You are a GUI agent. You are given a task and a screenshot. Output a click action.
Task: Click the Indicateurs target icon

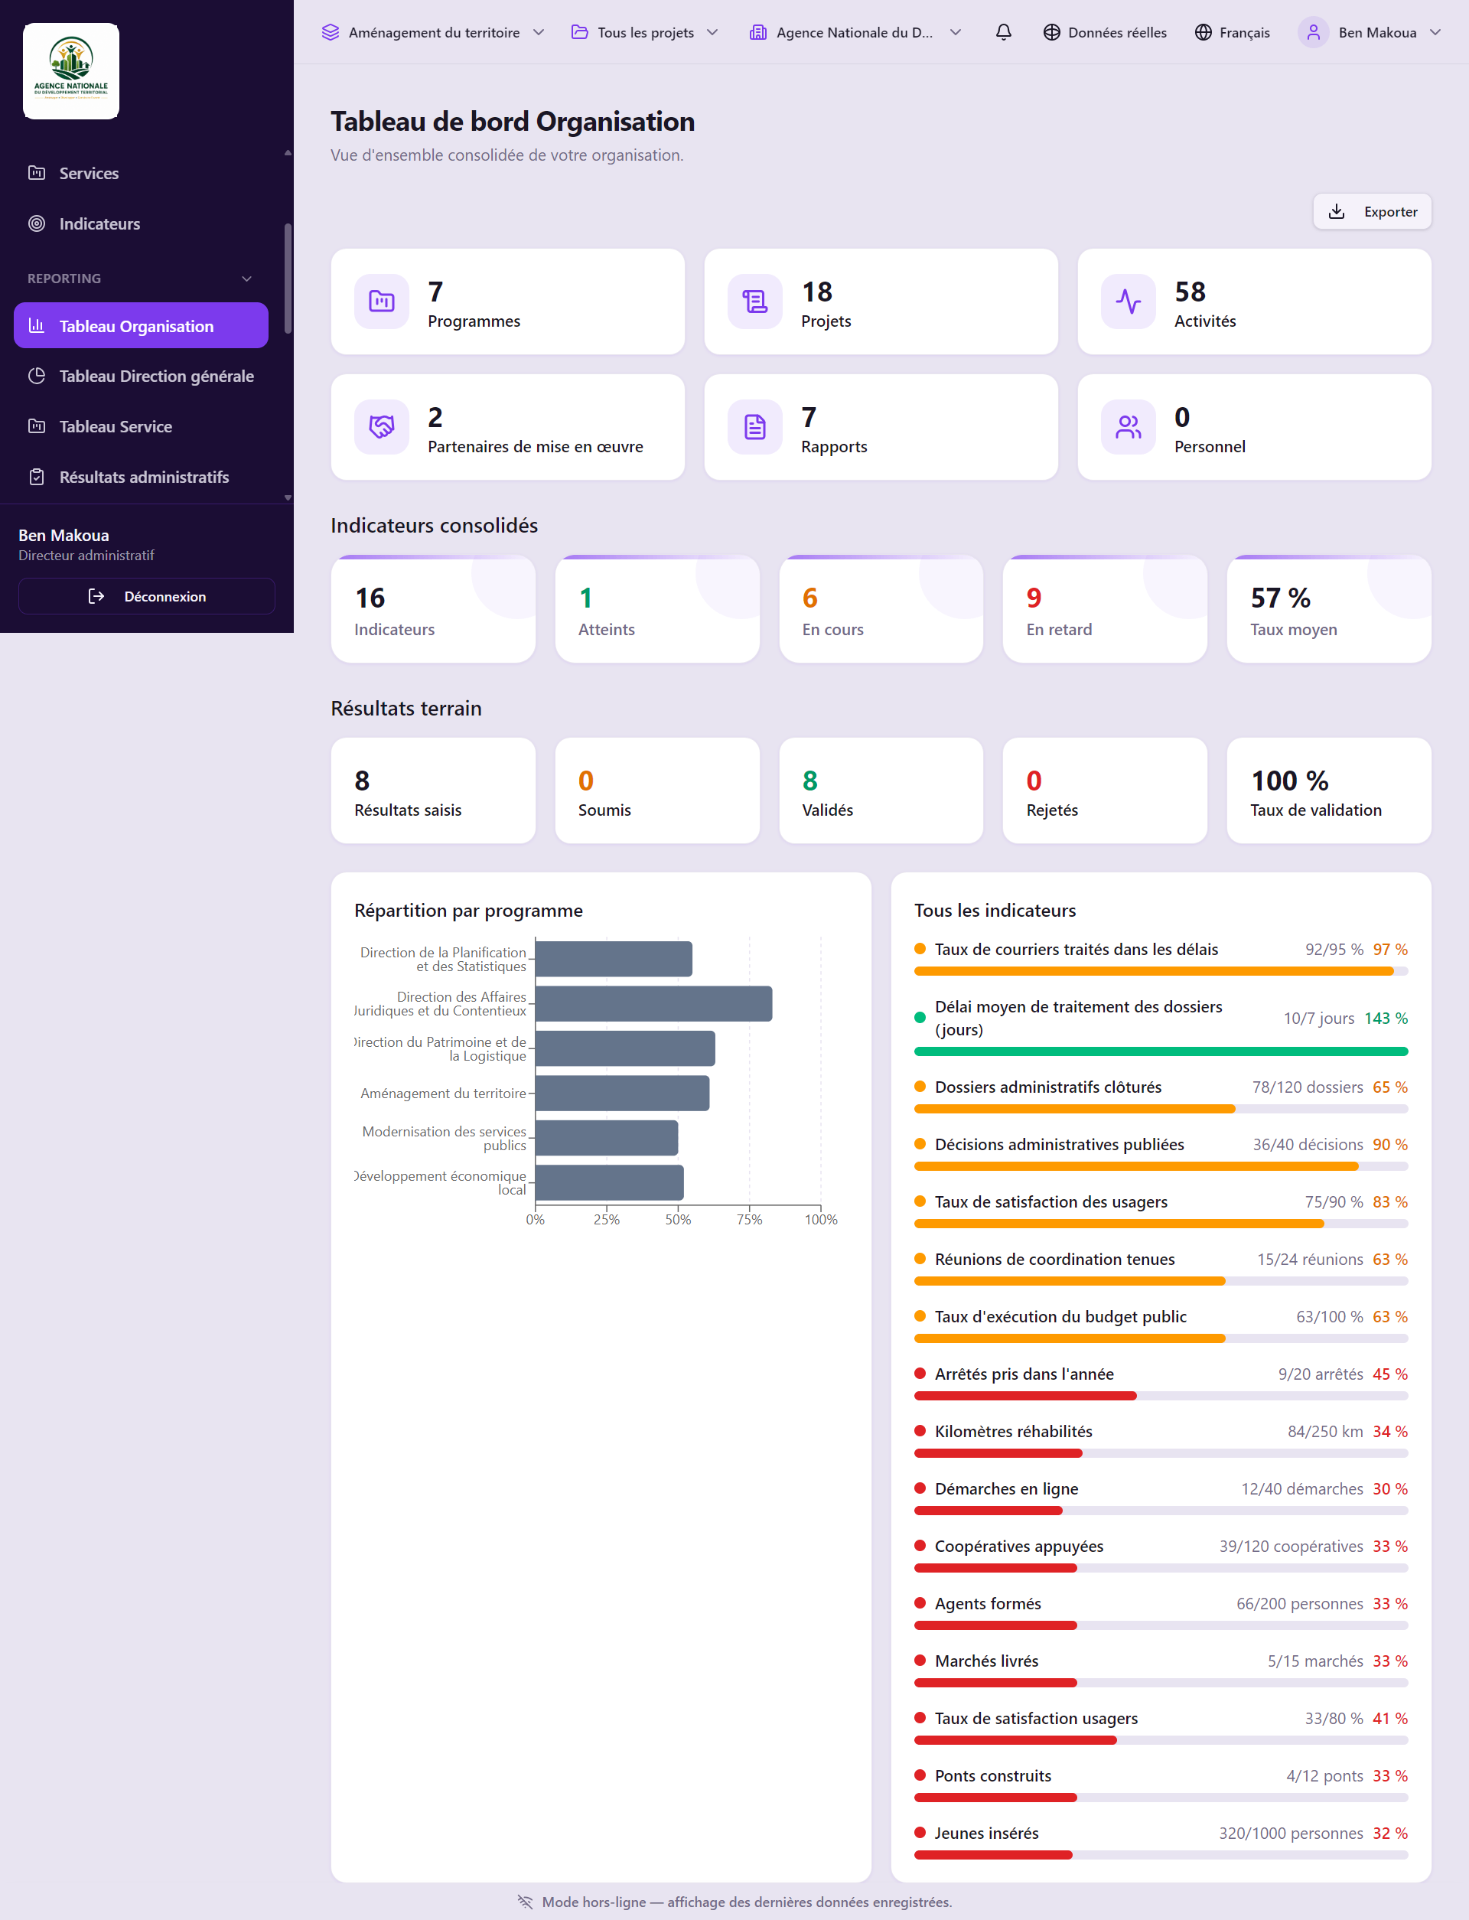tap(37, 223)
